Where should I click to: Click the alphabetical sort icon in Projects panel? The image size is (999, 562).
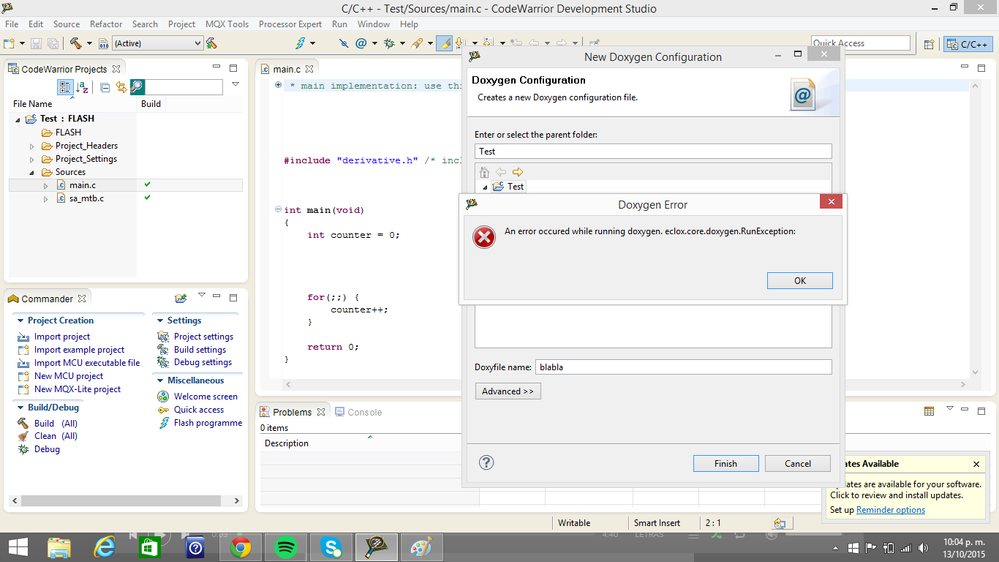click(x=82, y=87)
